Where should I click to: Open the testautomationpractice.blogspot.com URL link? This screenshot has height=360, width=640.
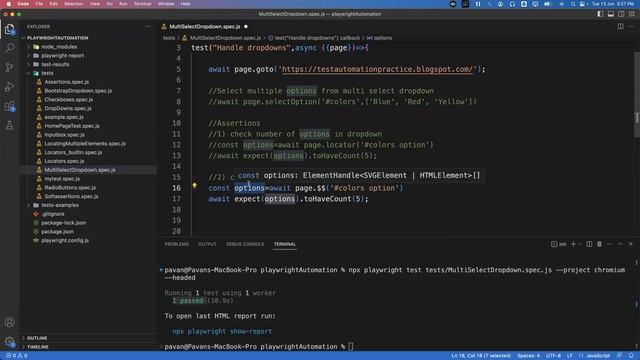[377, 69]
